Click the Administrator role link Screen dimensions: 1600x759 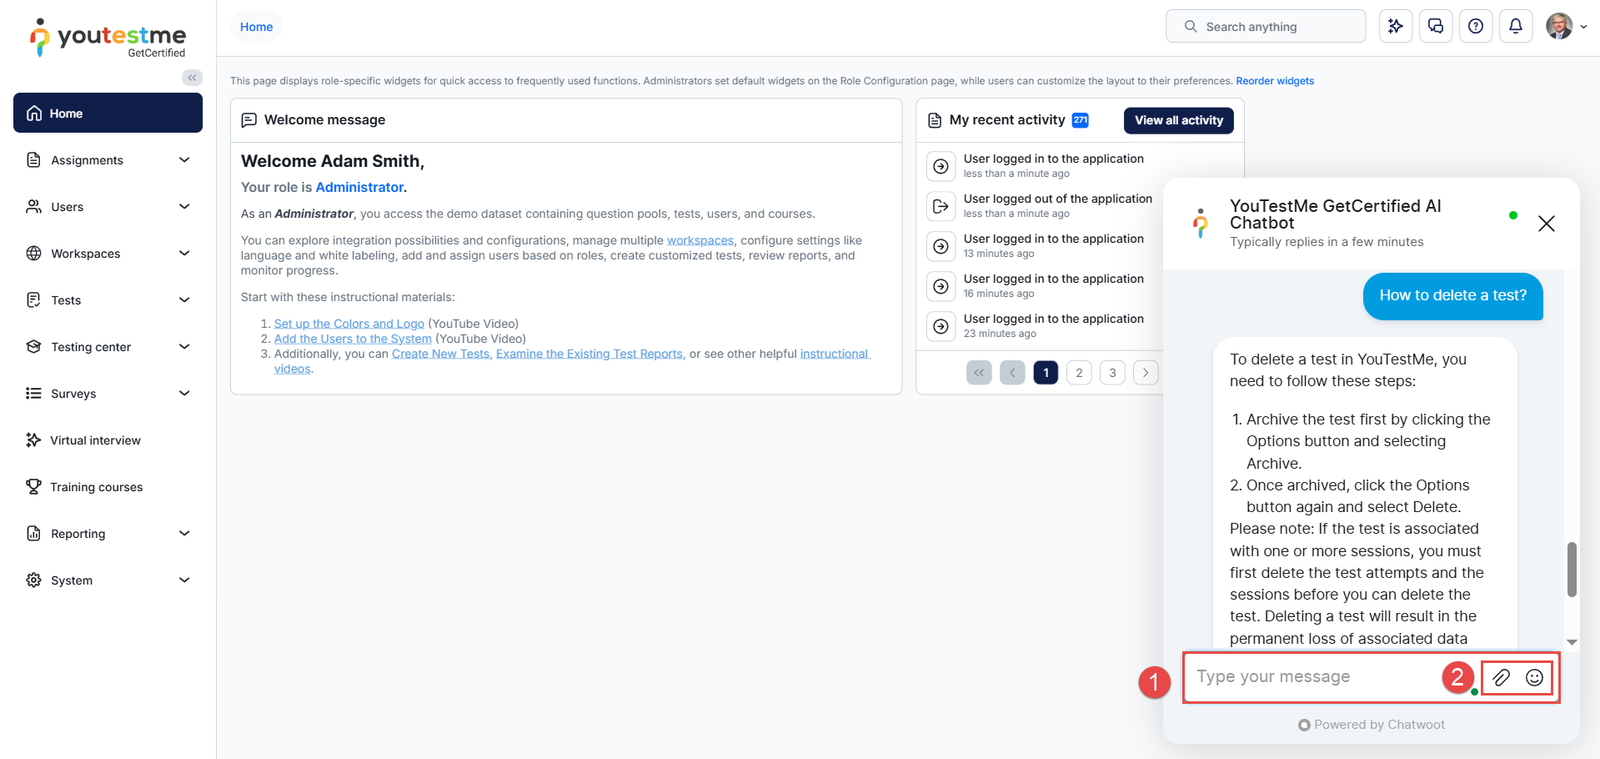click(360, 187)
